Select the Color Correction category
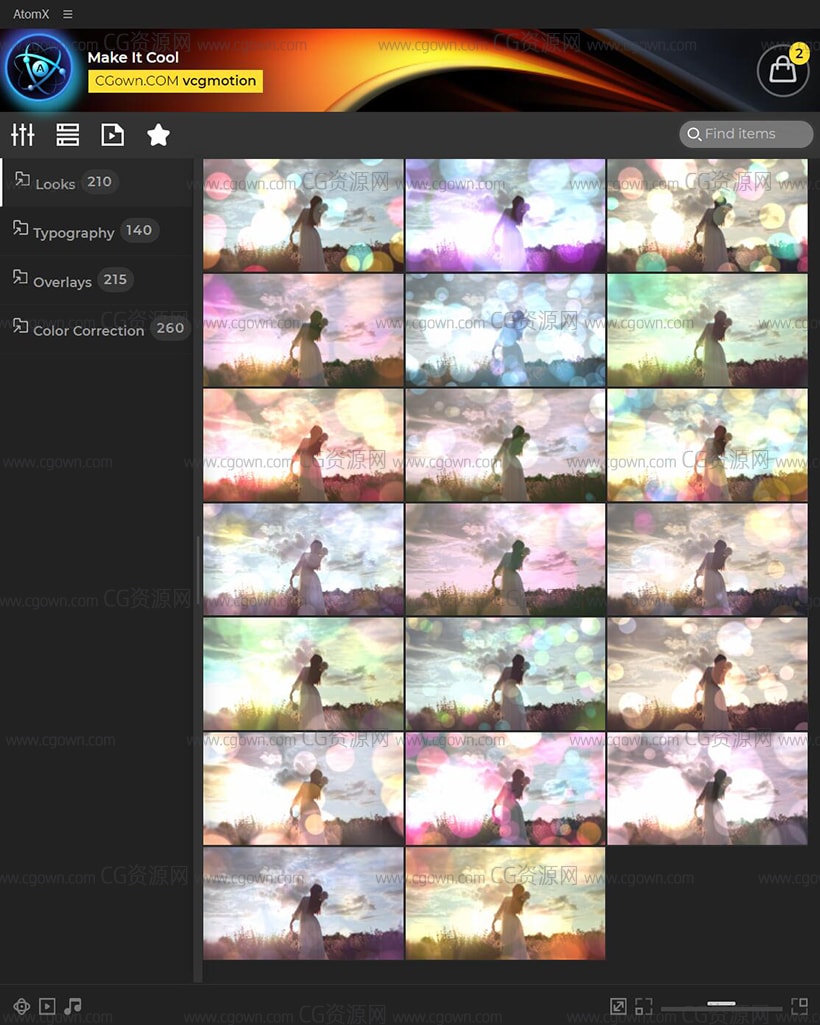This screenshot has width=820, height=1025. coord(97,329)
